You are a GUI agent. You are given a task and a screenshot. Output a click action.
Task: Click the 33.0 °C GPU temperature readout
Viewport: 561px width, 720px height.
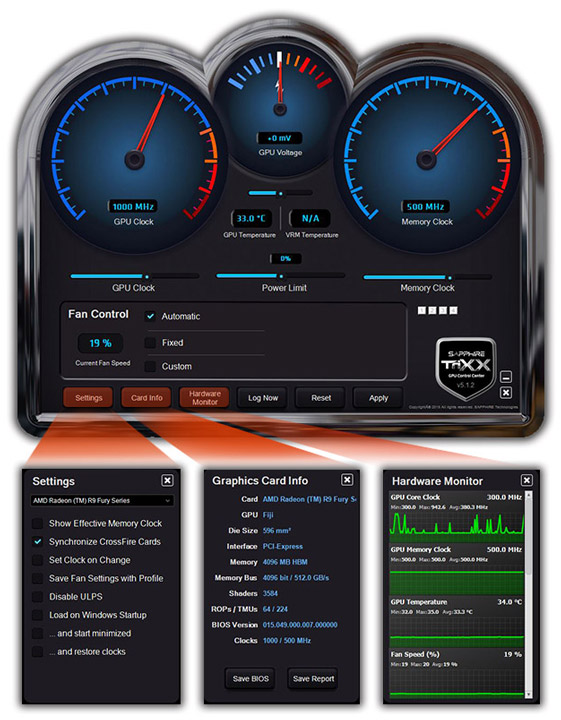(x=251, y=219)
